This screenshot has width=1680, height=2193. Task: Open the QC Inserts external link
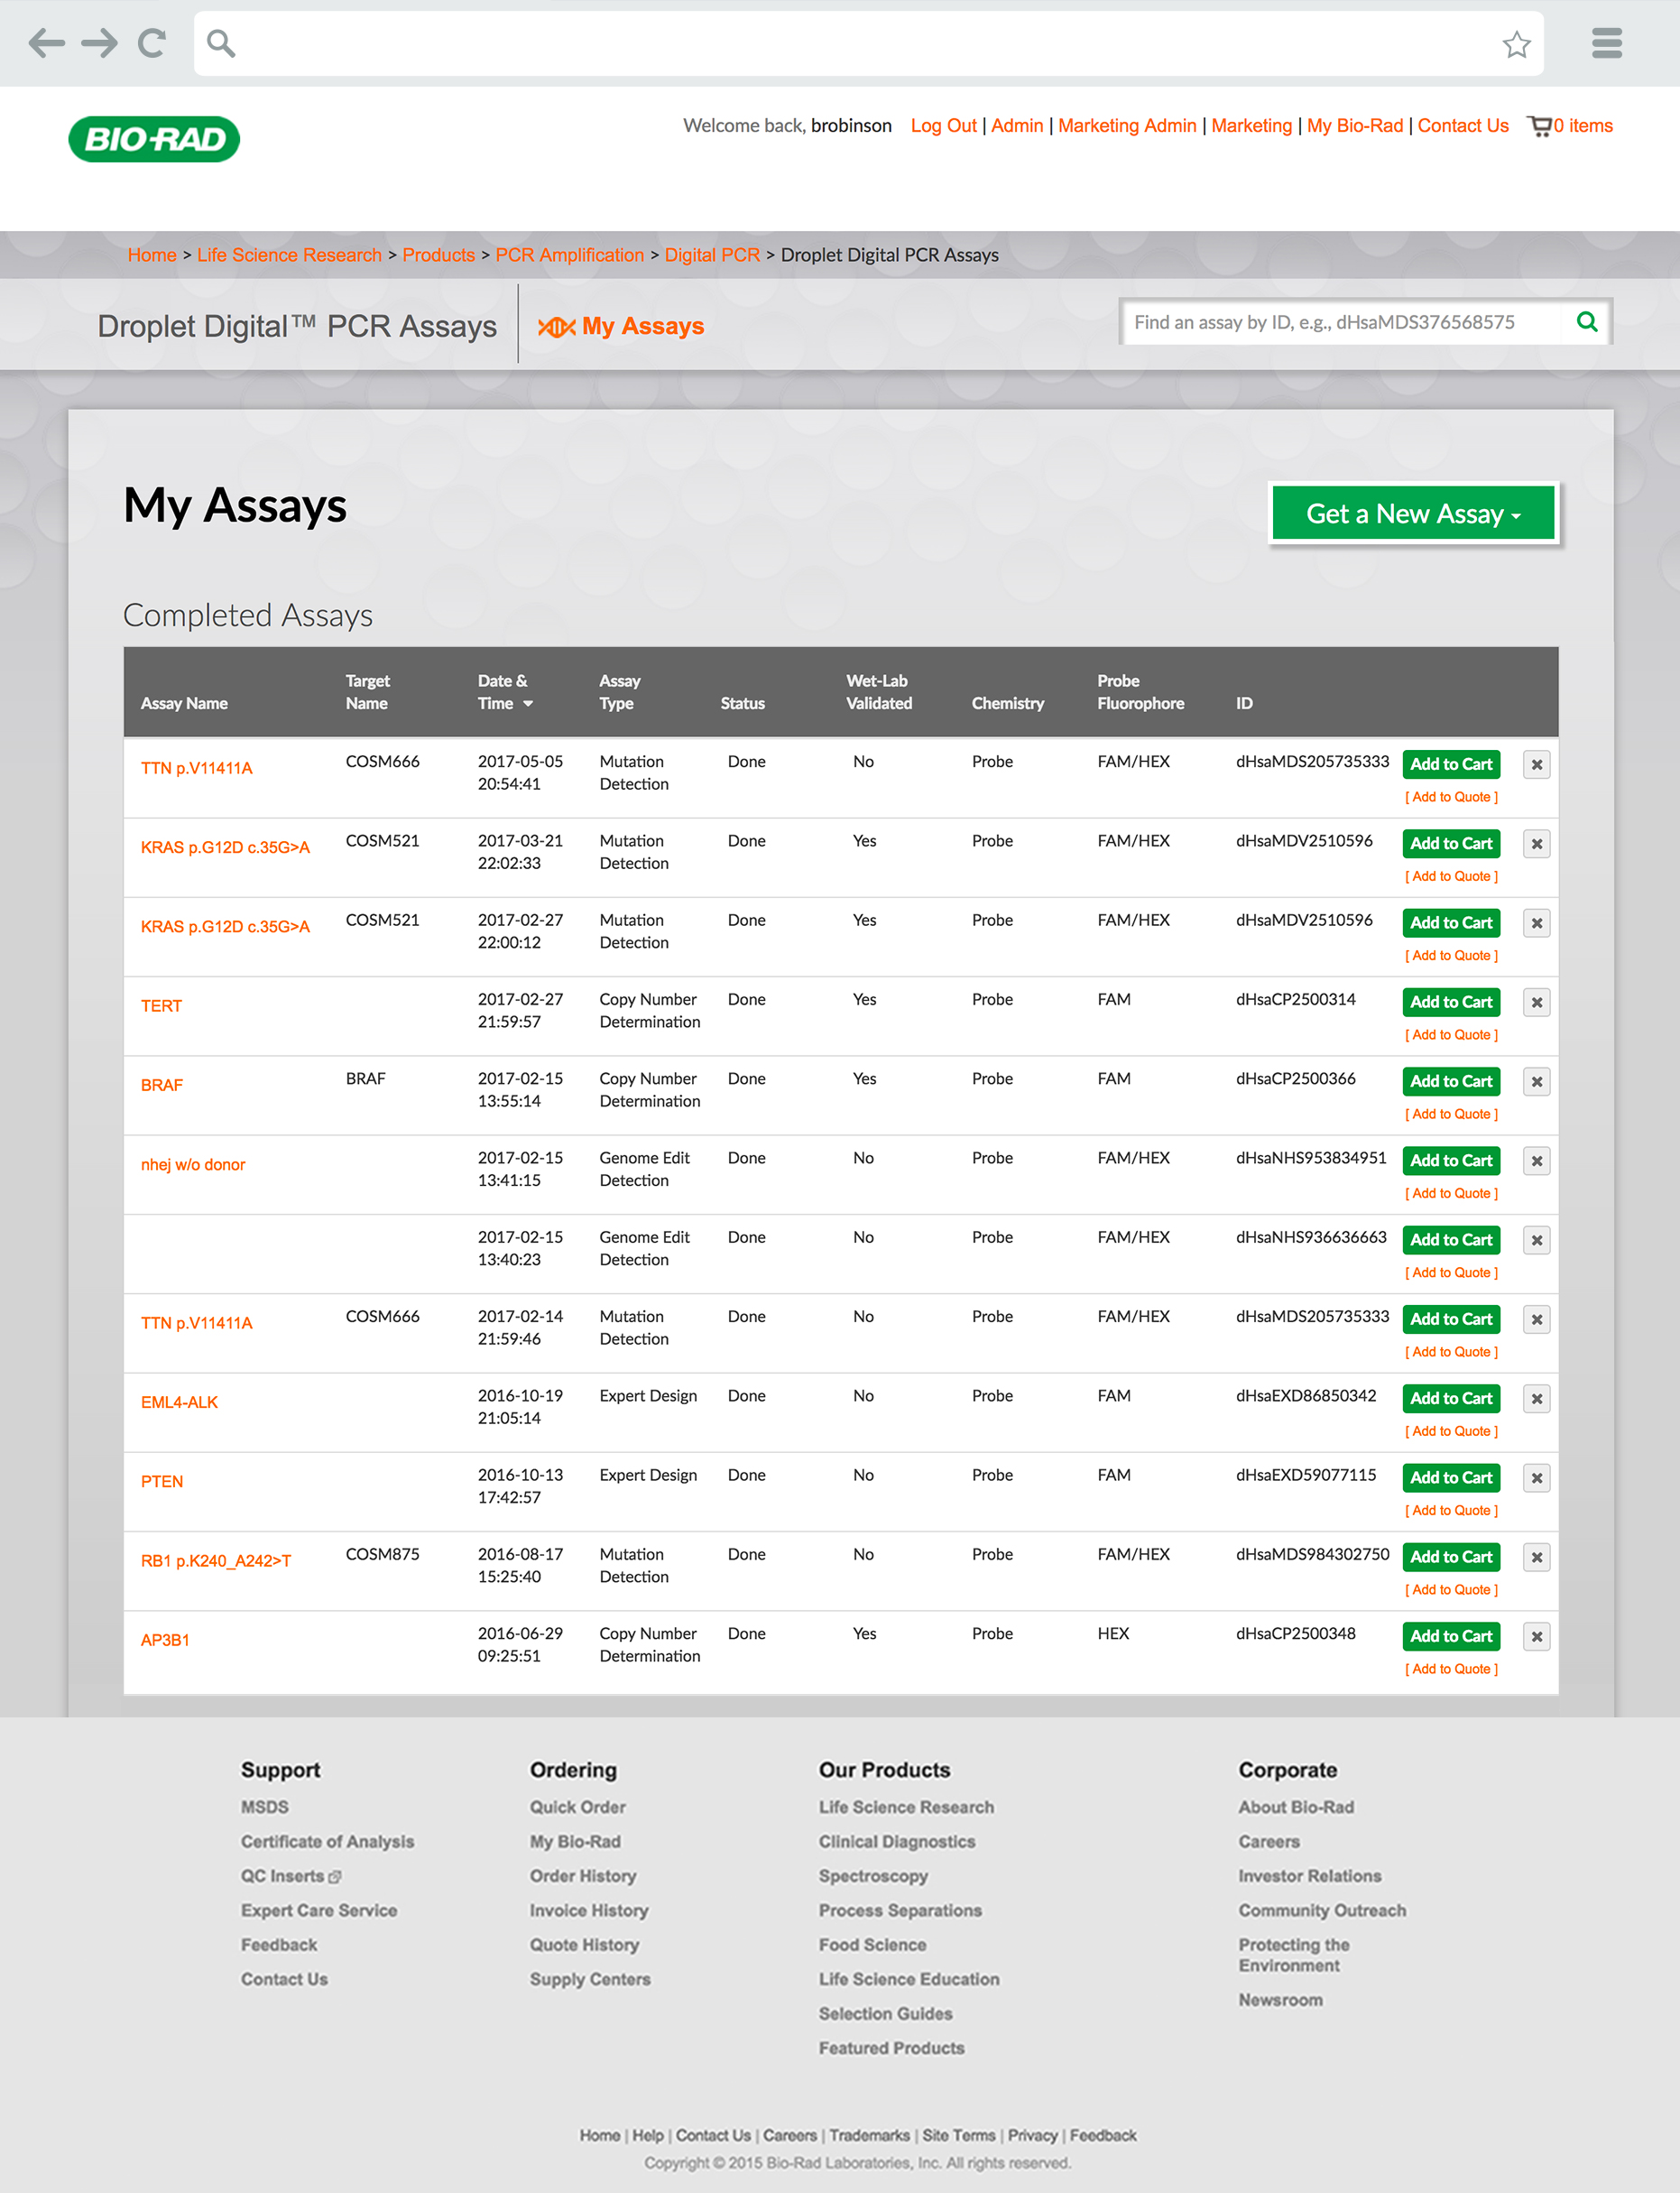290,1876
